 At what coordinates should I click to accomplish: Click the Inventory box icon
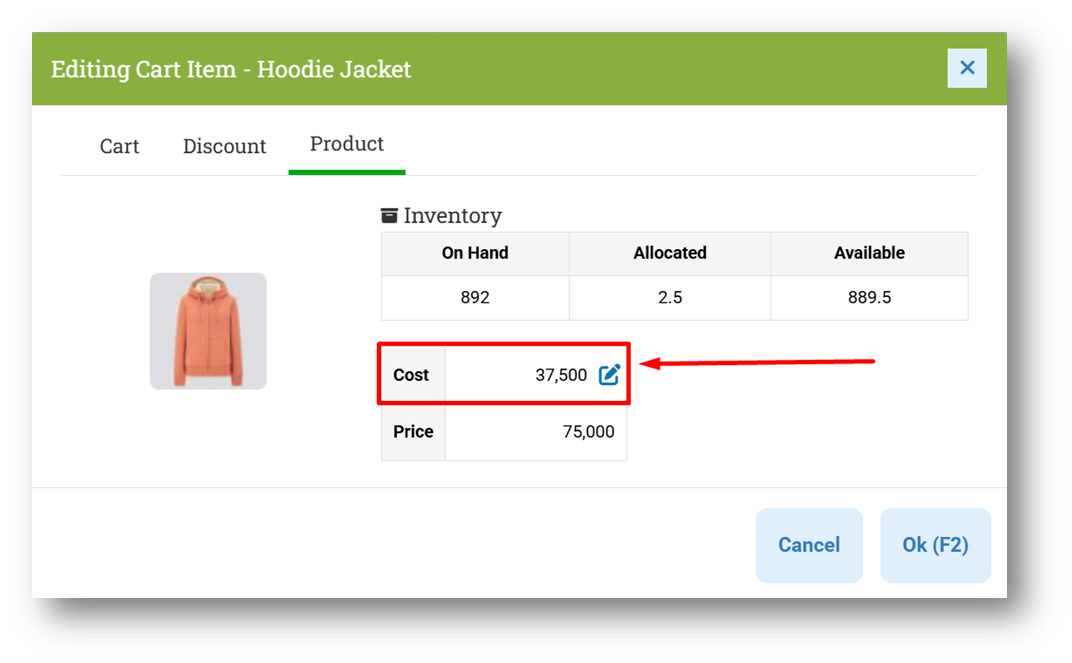click(x=390, y=216)
